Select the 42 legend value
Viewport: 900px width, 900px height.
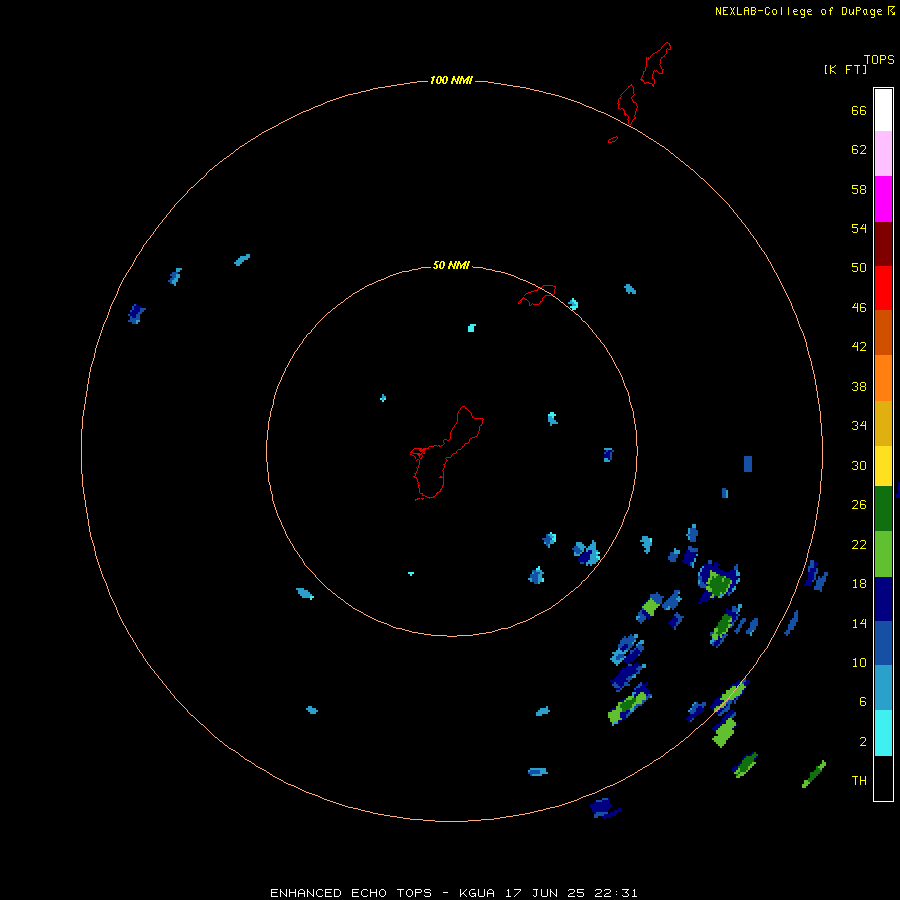click(859, 347)
